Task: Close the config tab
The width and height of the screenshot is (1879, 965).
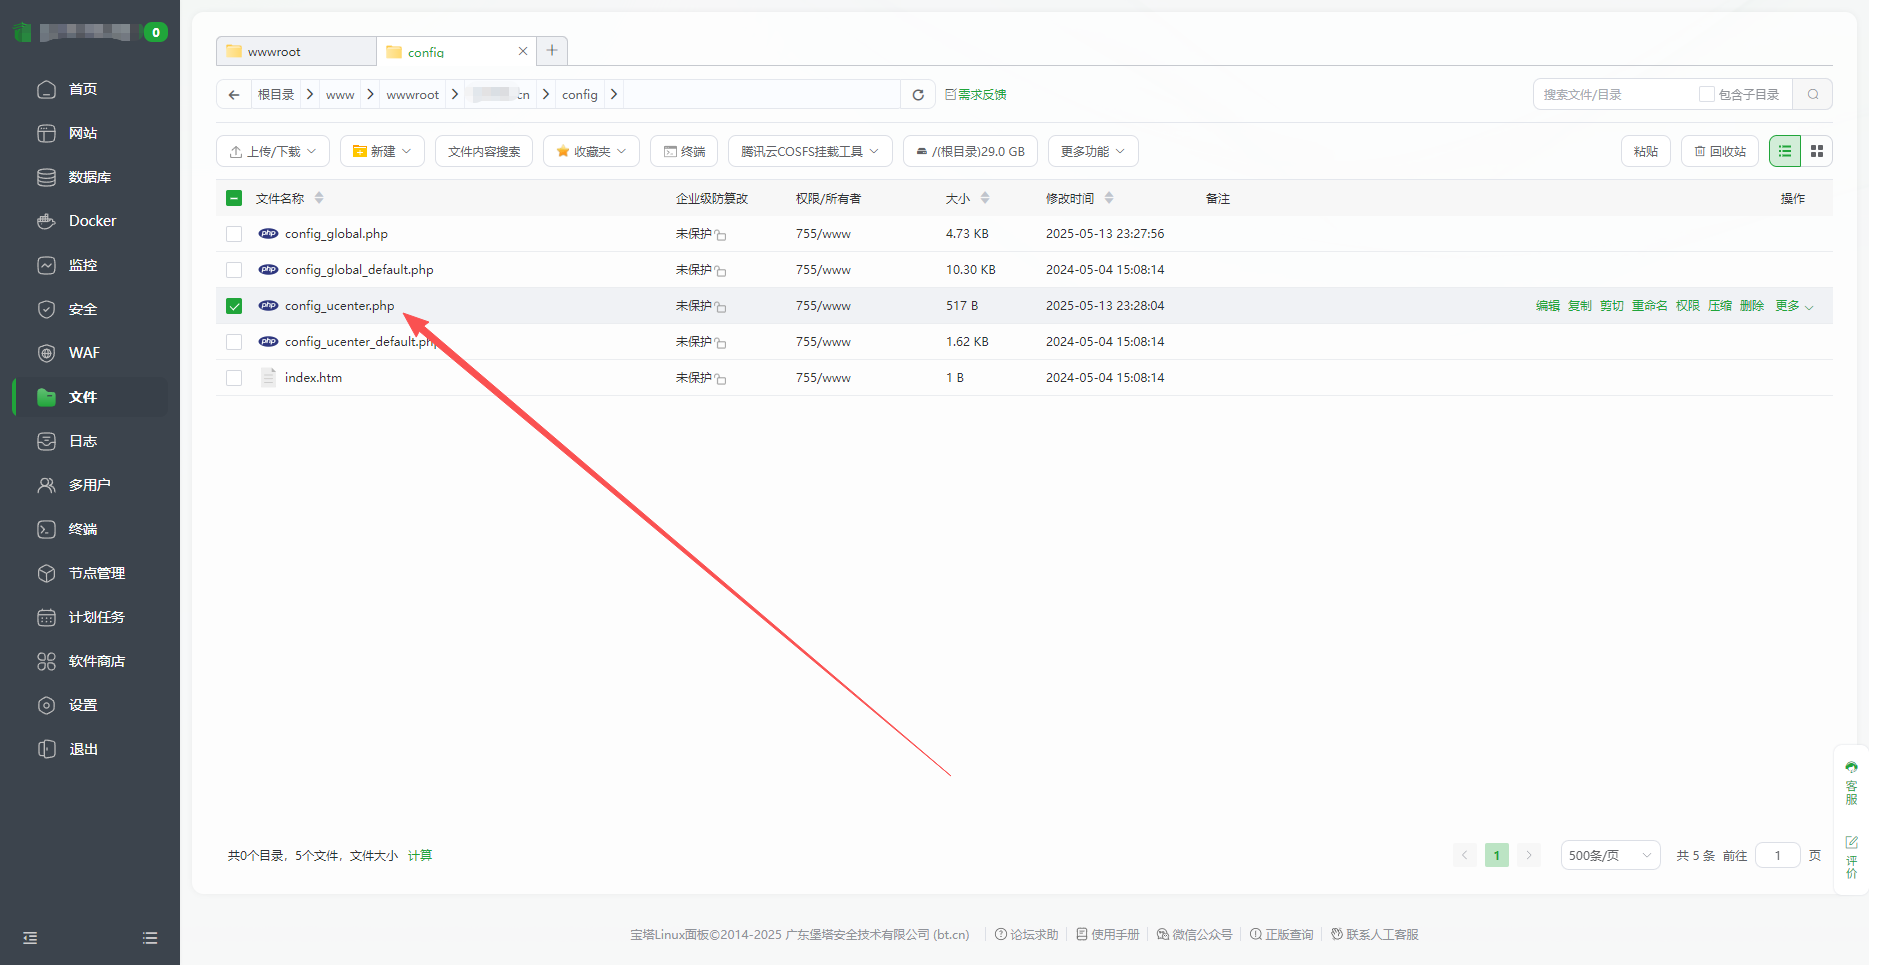Action: 522,51
